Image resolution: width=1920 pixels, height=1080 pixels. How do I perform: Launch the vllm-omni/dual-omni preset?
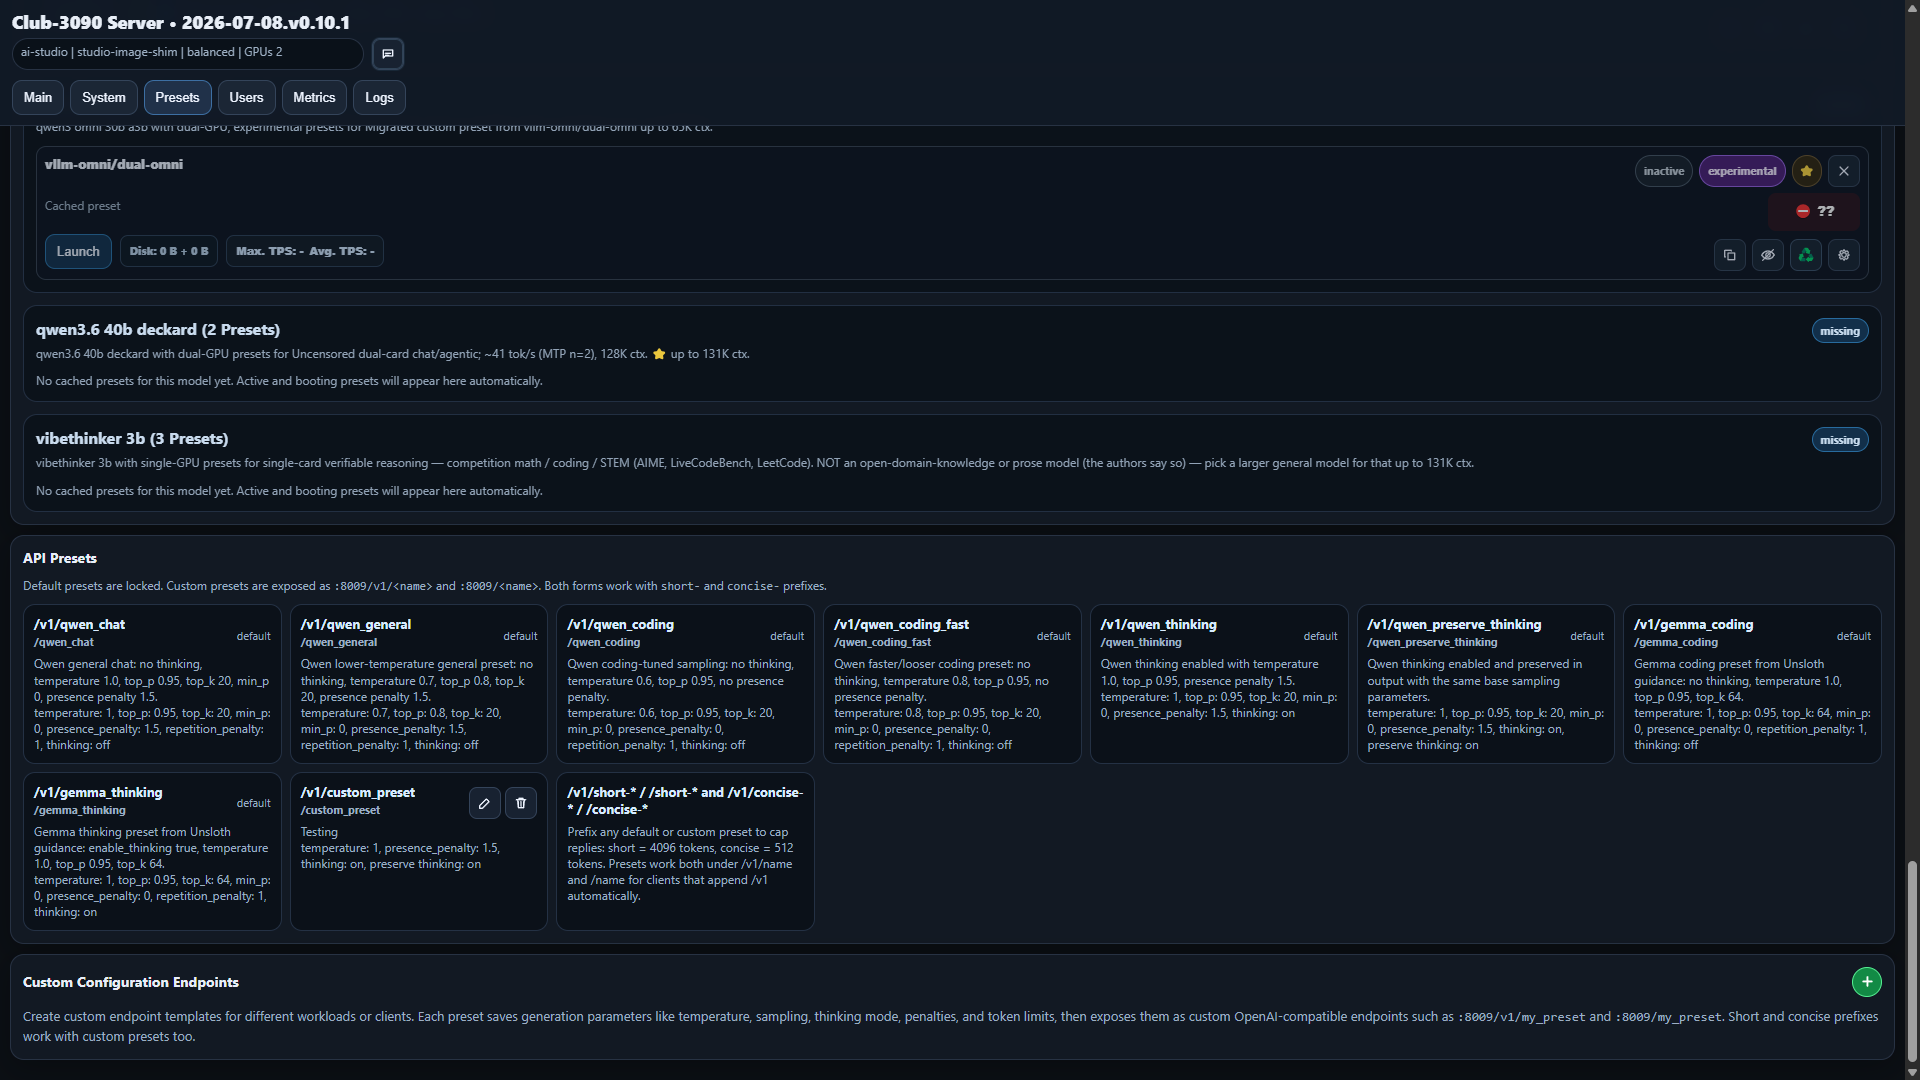click(x=78, y=251)
